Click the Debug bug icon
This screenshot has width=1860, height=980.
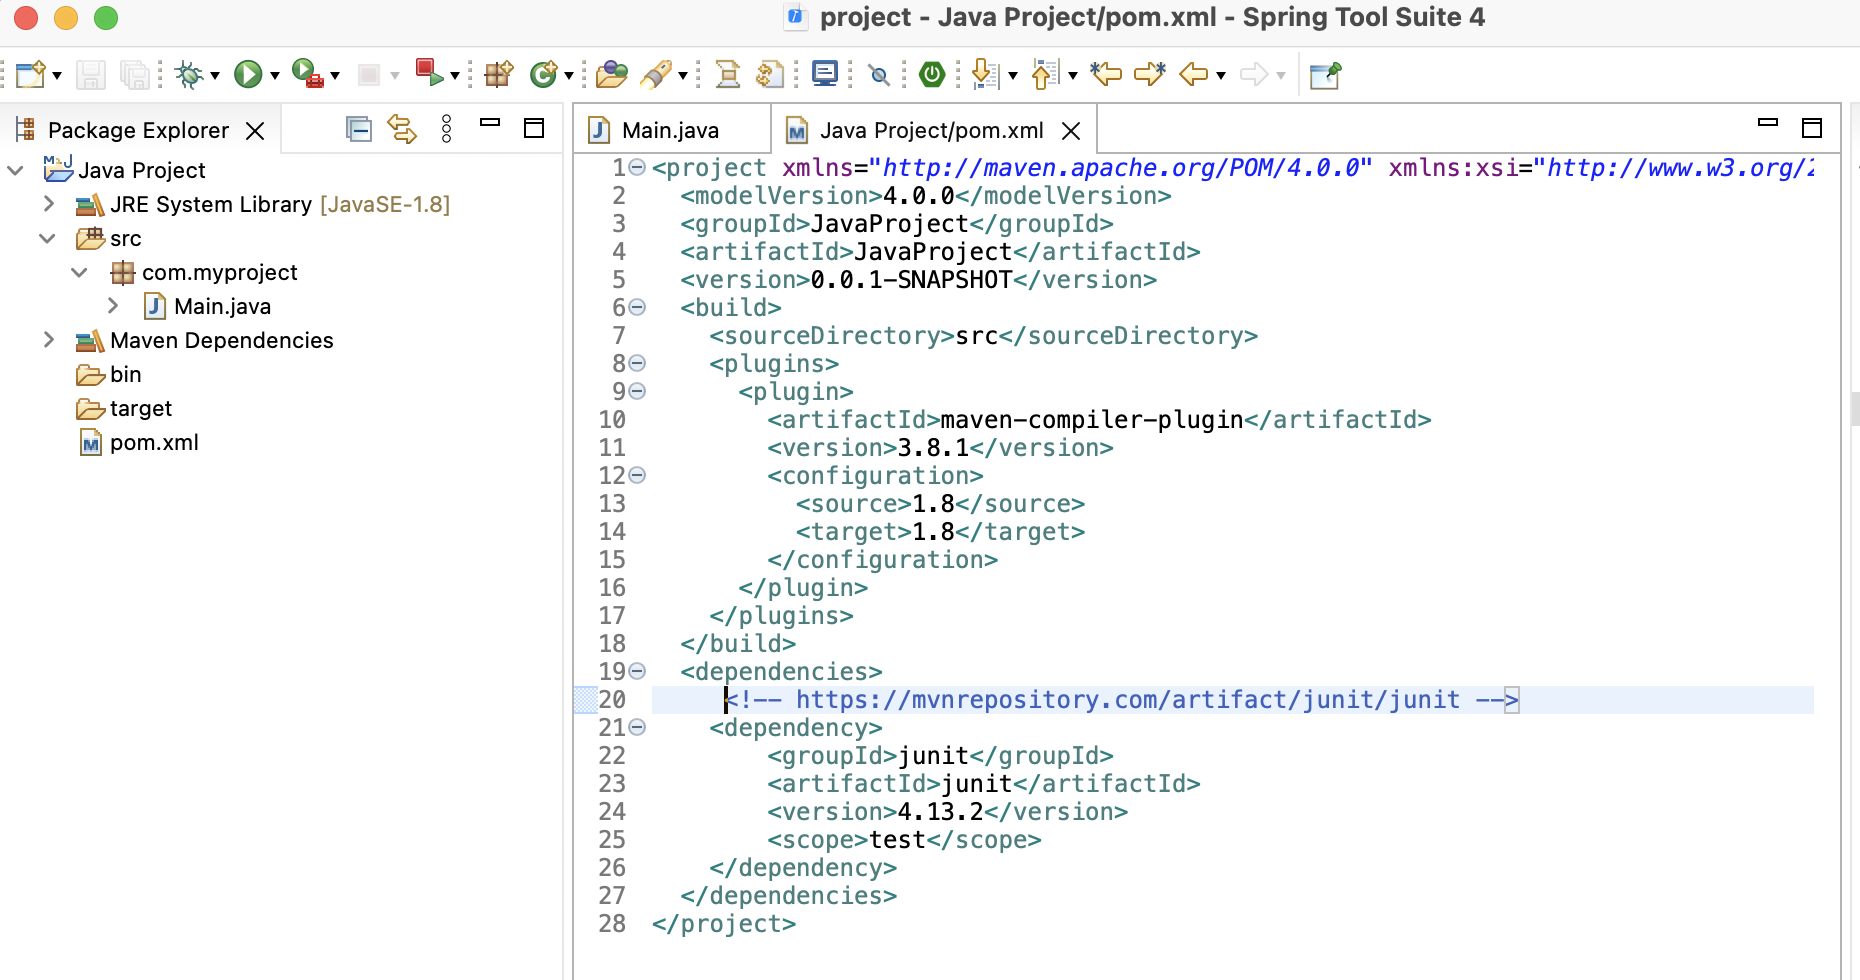click(188, 74)
